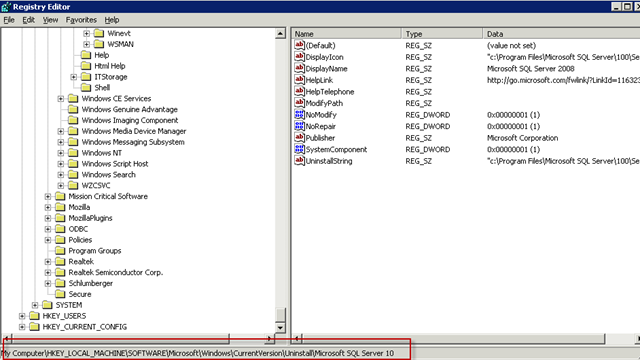Click the Windows Imaging Component folder icon
This screenshot has height=360, width=640.
click(73, 120)
